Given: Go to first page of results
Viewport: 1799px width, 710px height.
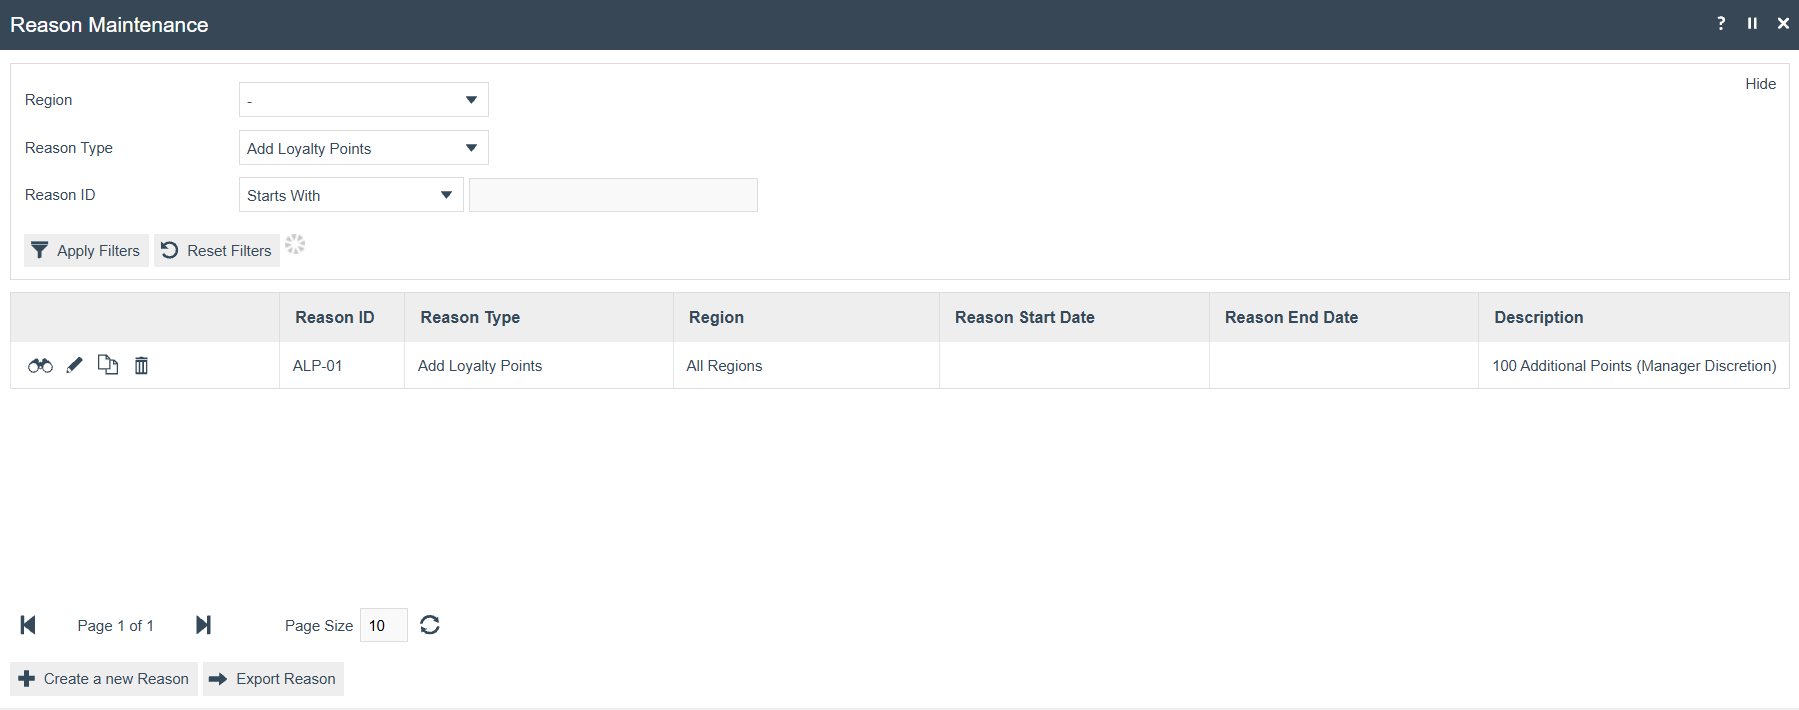Looking at the screenshot, I should [x=28, y=625].
